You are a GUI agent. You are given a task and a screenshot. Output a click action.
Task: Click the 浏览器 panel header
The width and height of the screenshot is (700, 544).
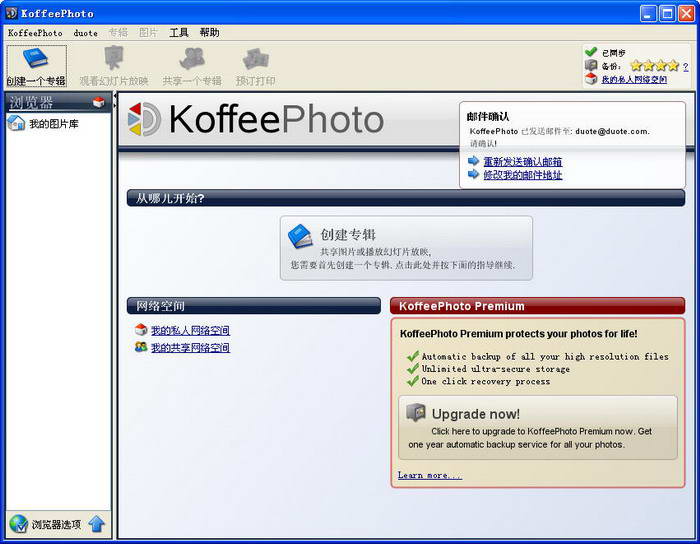coord(58,102)
